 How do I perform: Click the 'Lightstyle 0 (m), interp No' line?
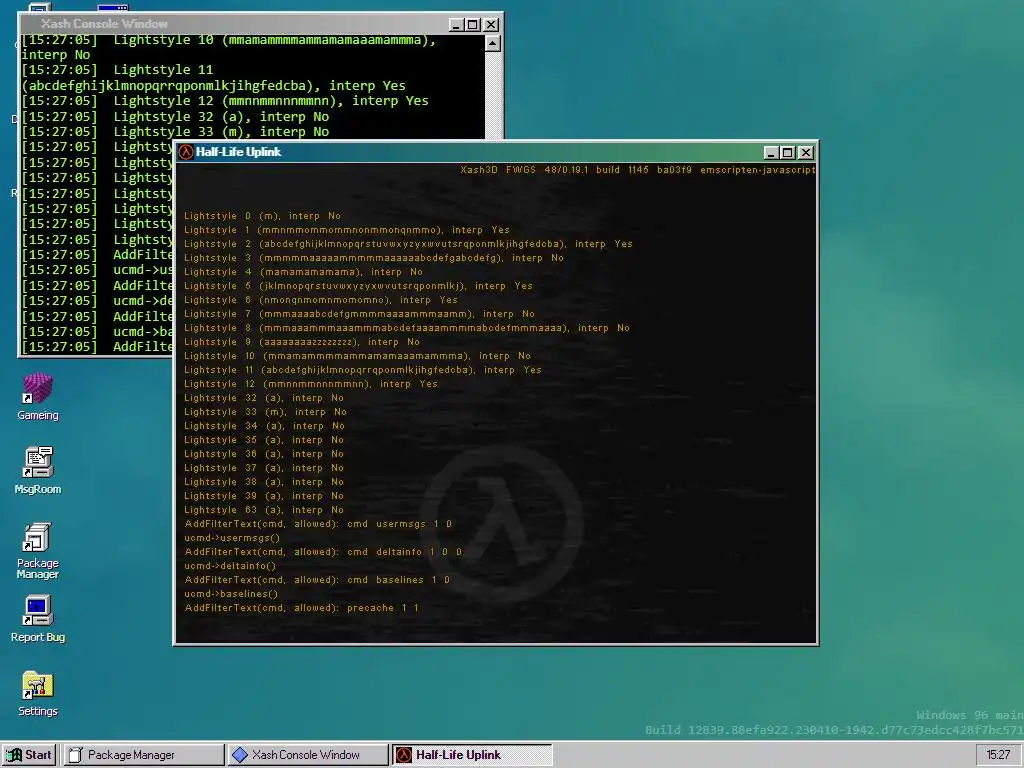pos(263,216)
